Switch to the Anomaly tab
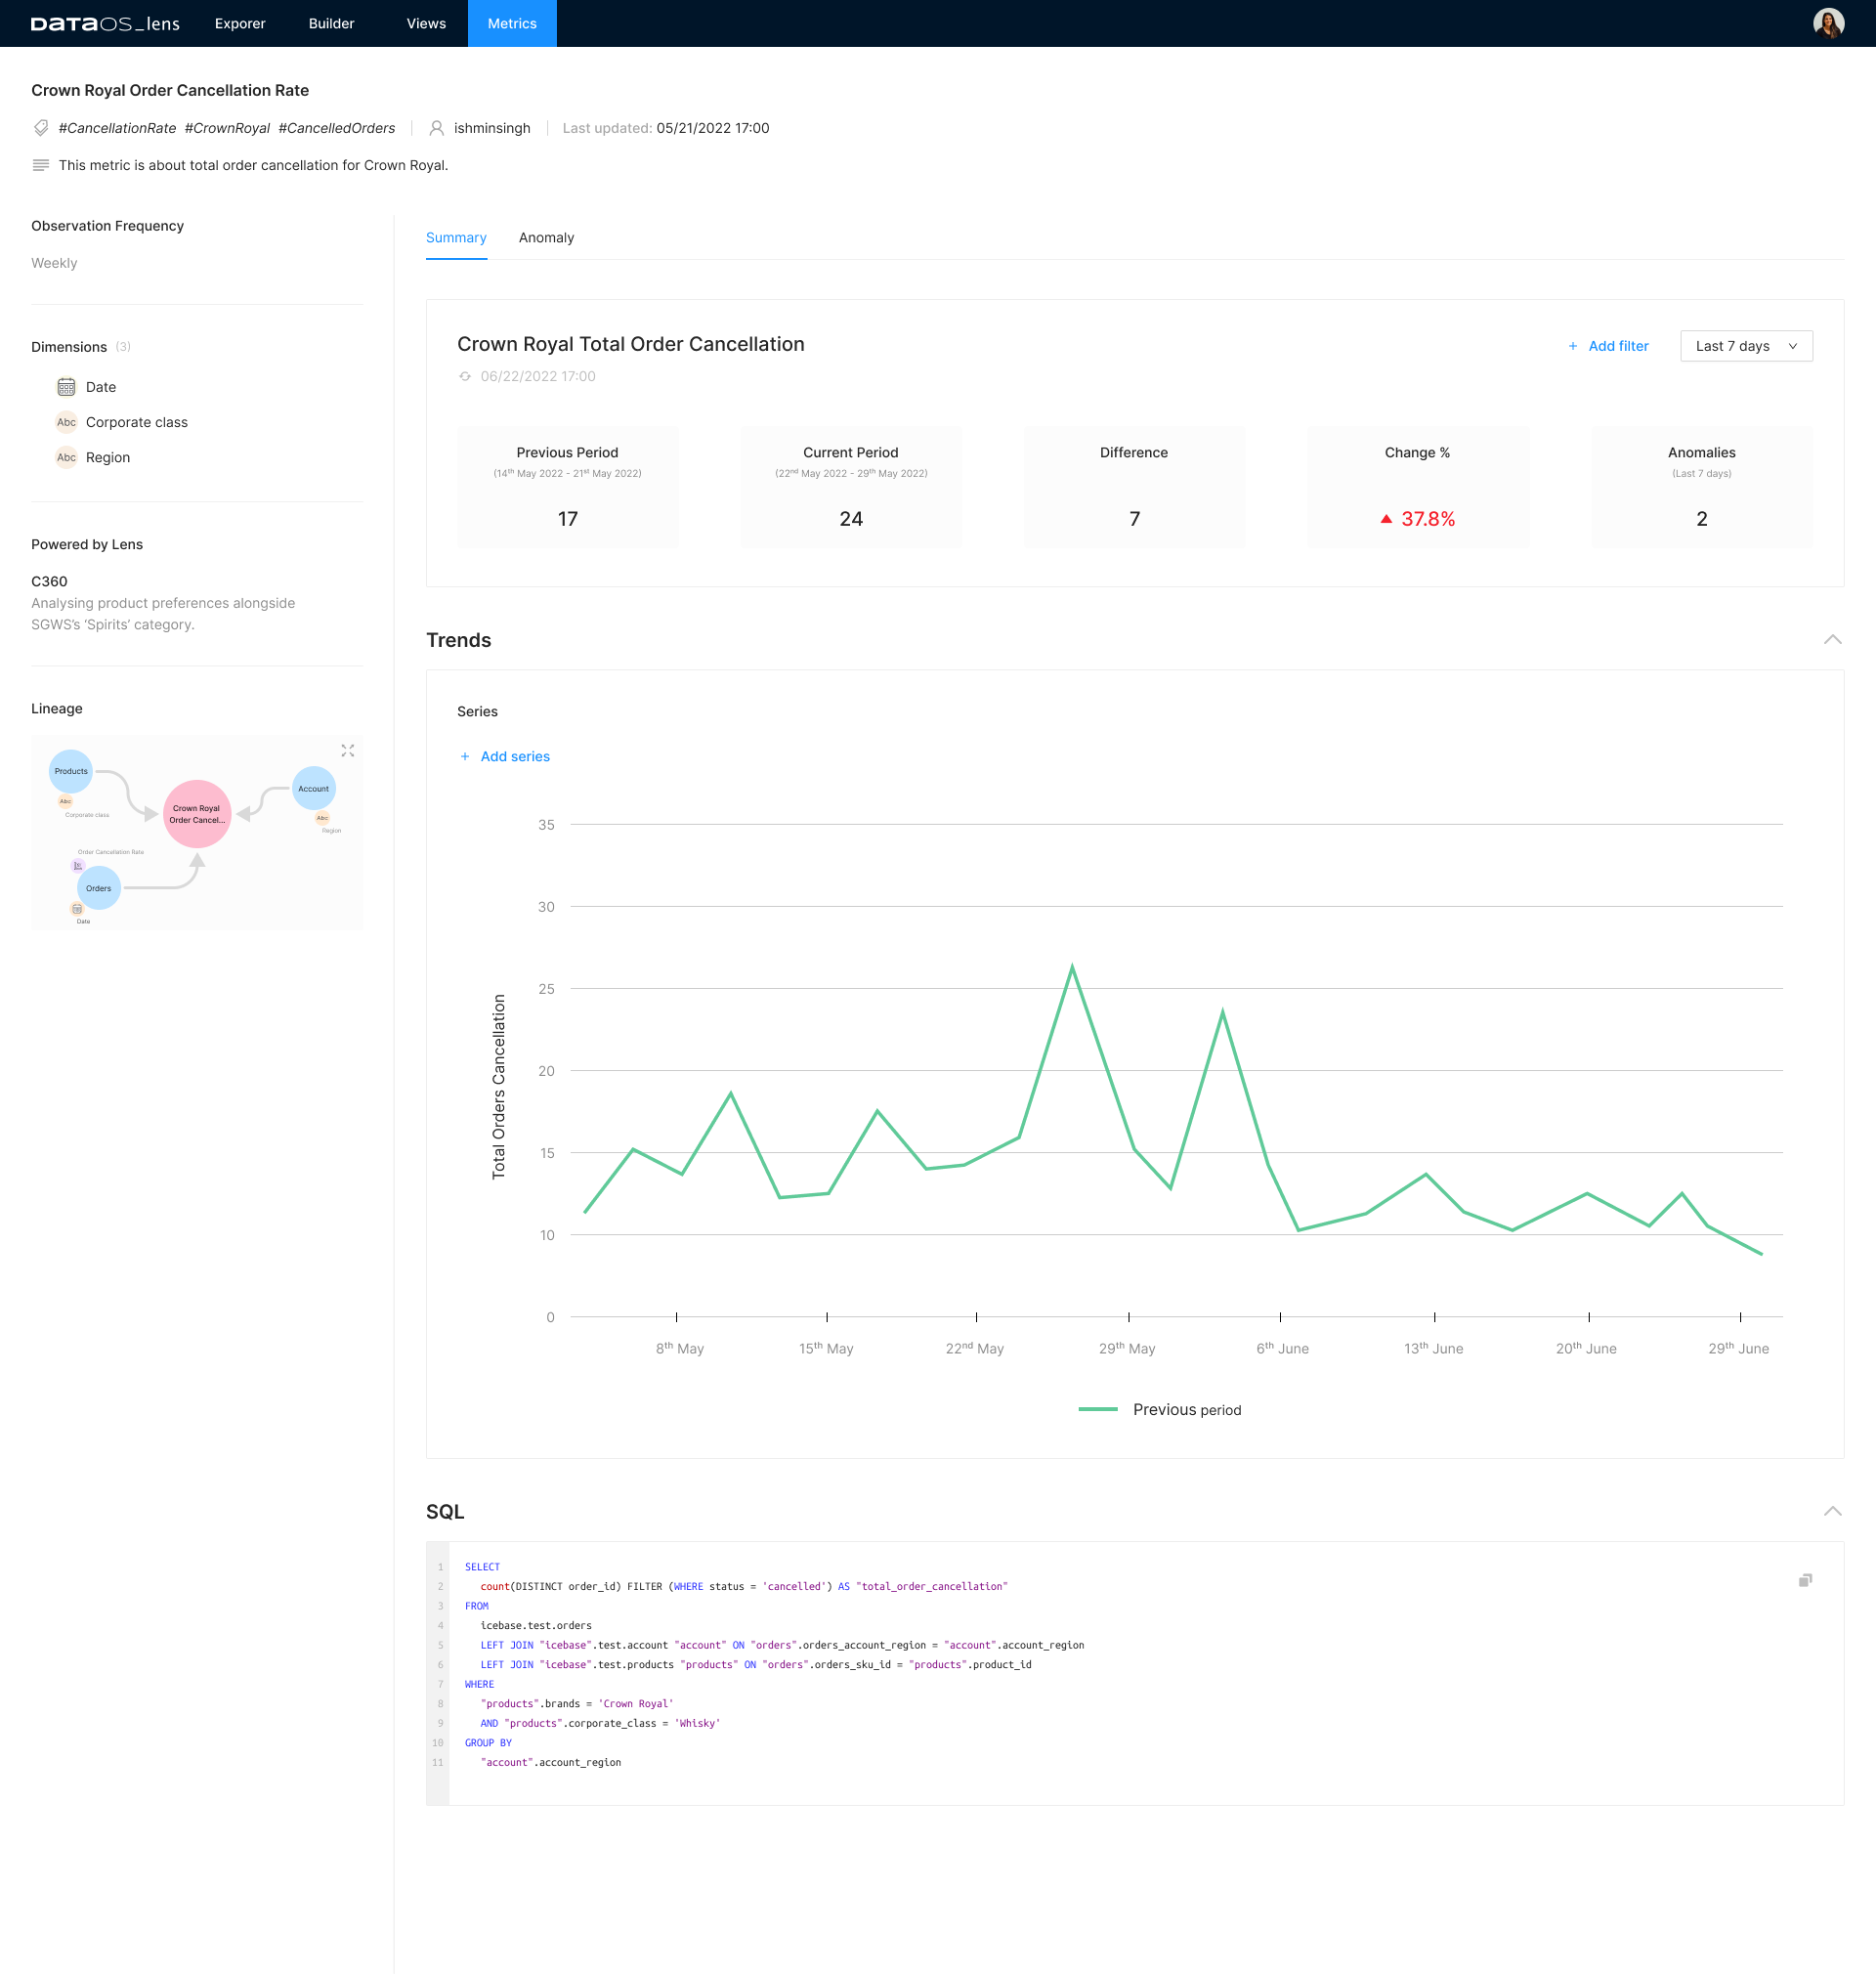The image size is (1876, 1974). (x=546, y=238)
